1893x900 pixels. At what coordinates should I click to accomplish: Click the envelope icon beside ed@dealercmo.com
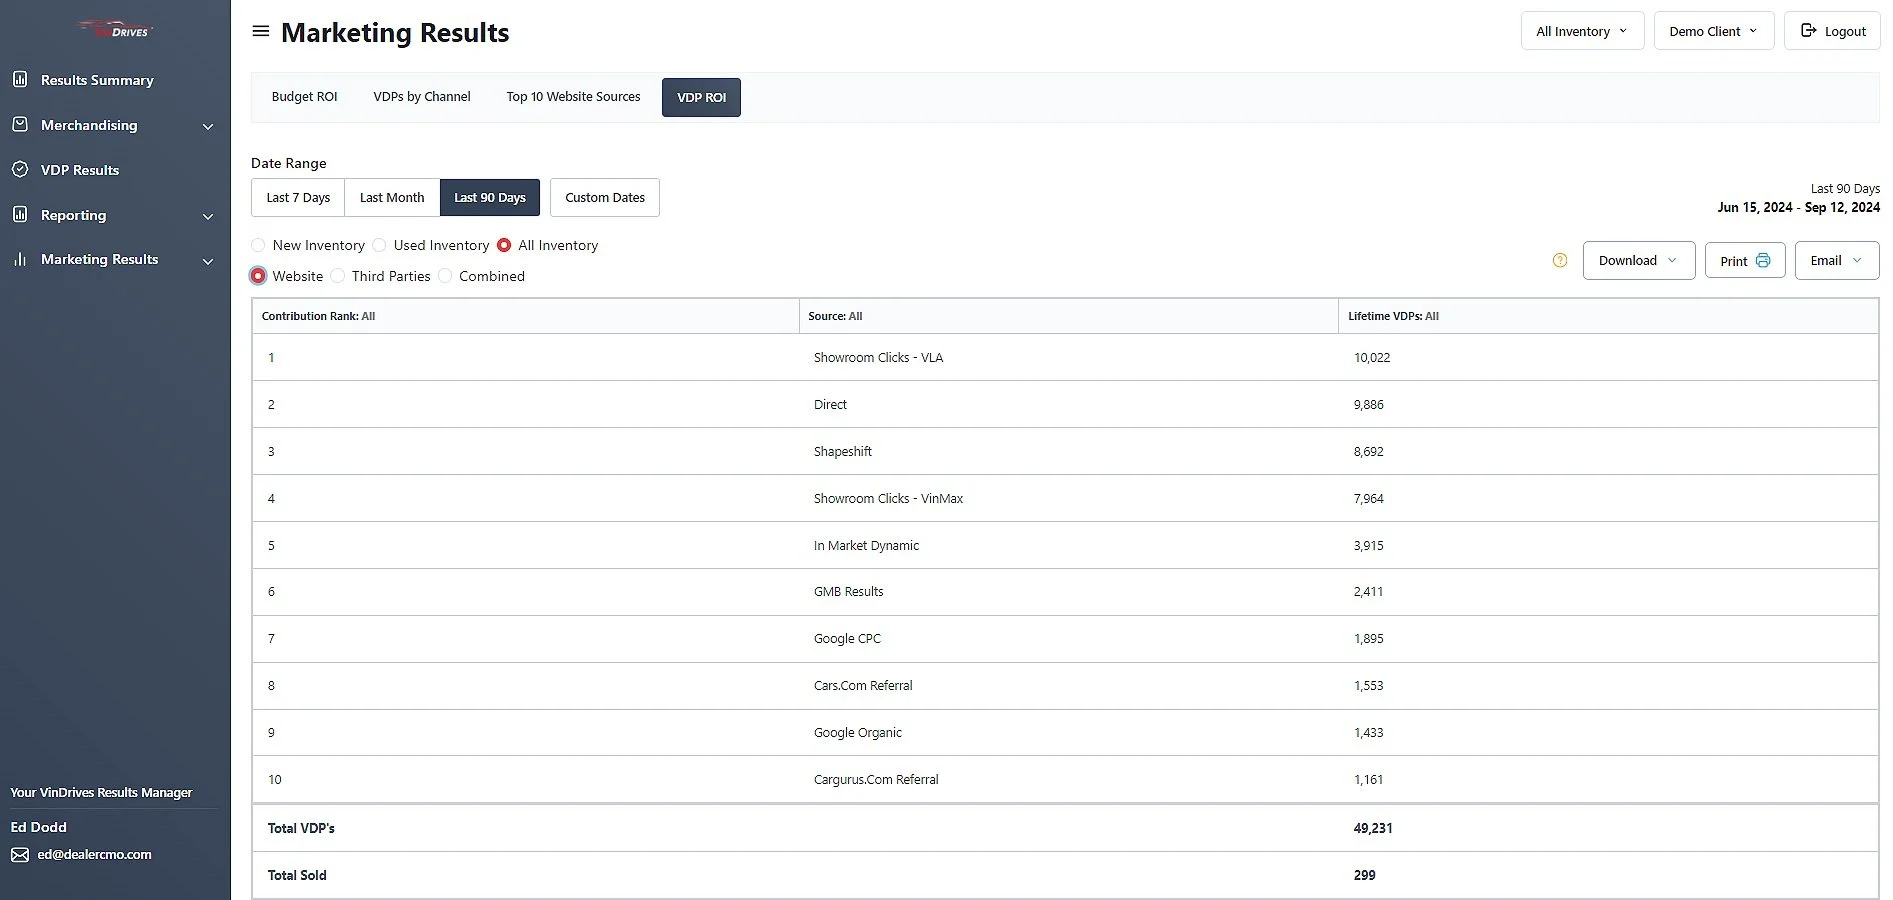click(x=20, y=855)
